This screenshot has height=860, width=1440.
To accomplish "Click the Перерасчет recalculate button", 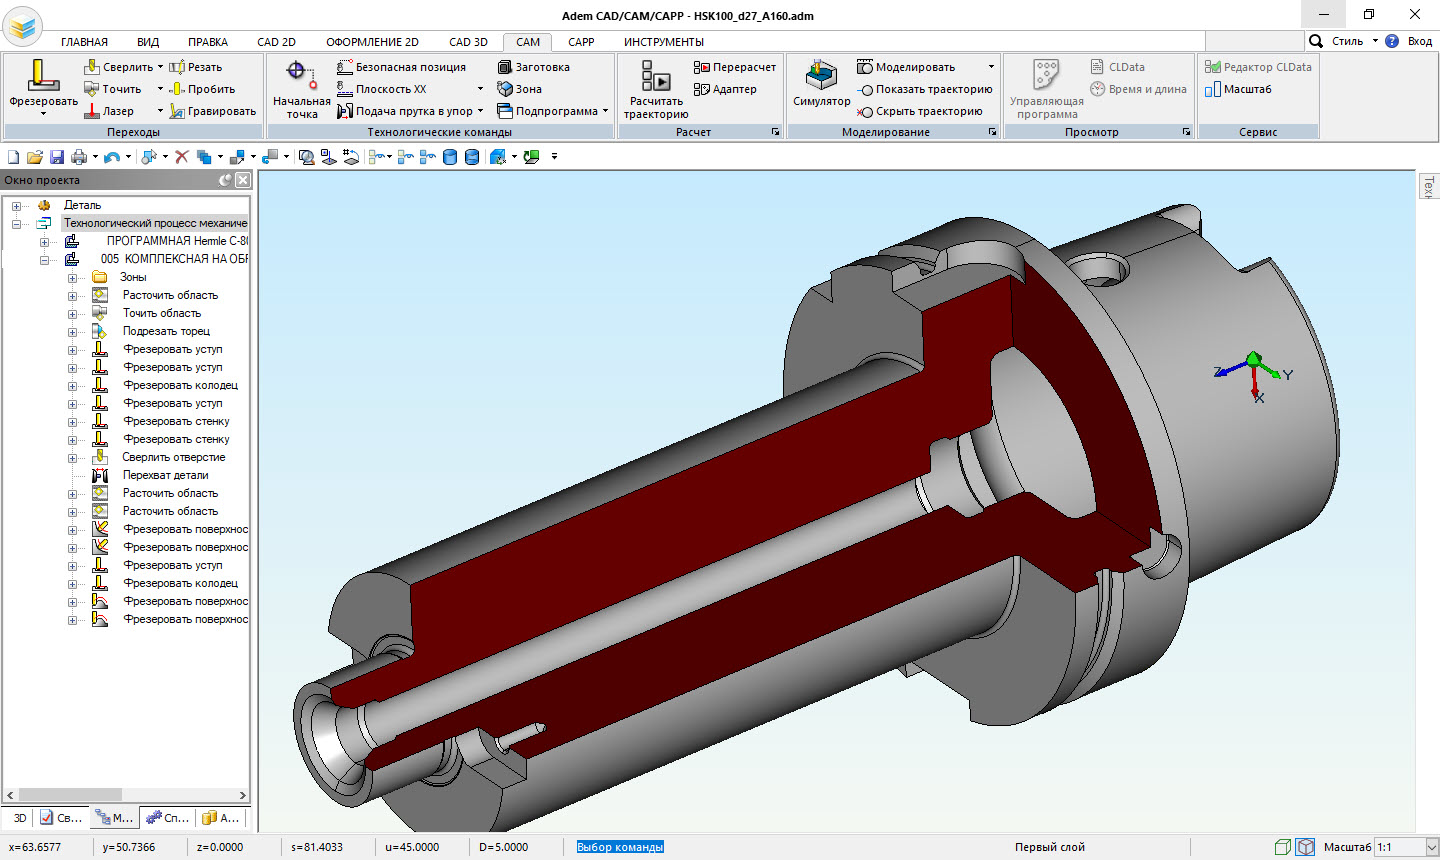I will pos(735,67).
